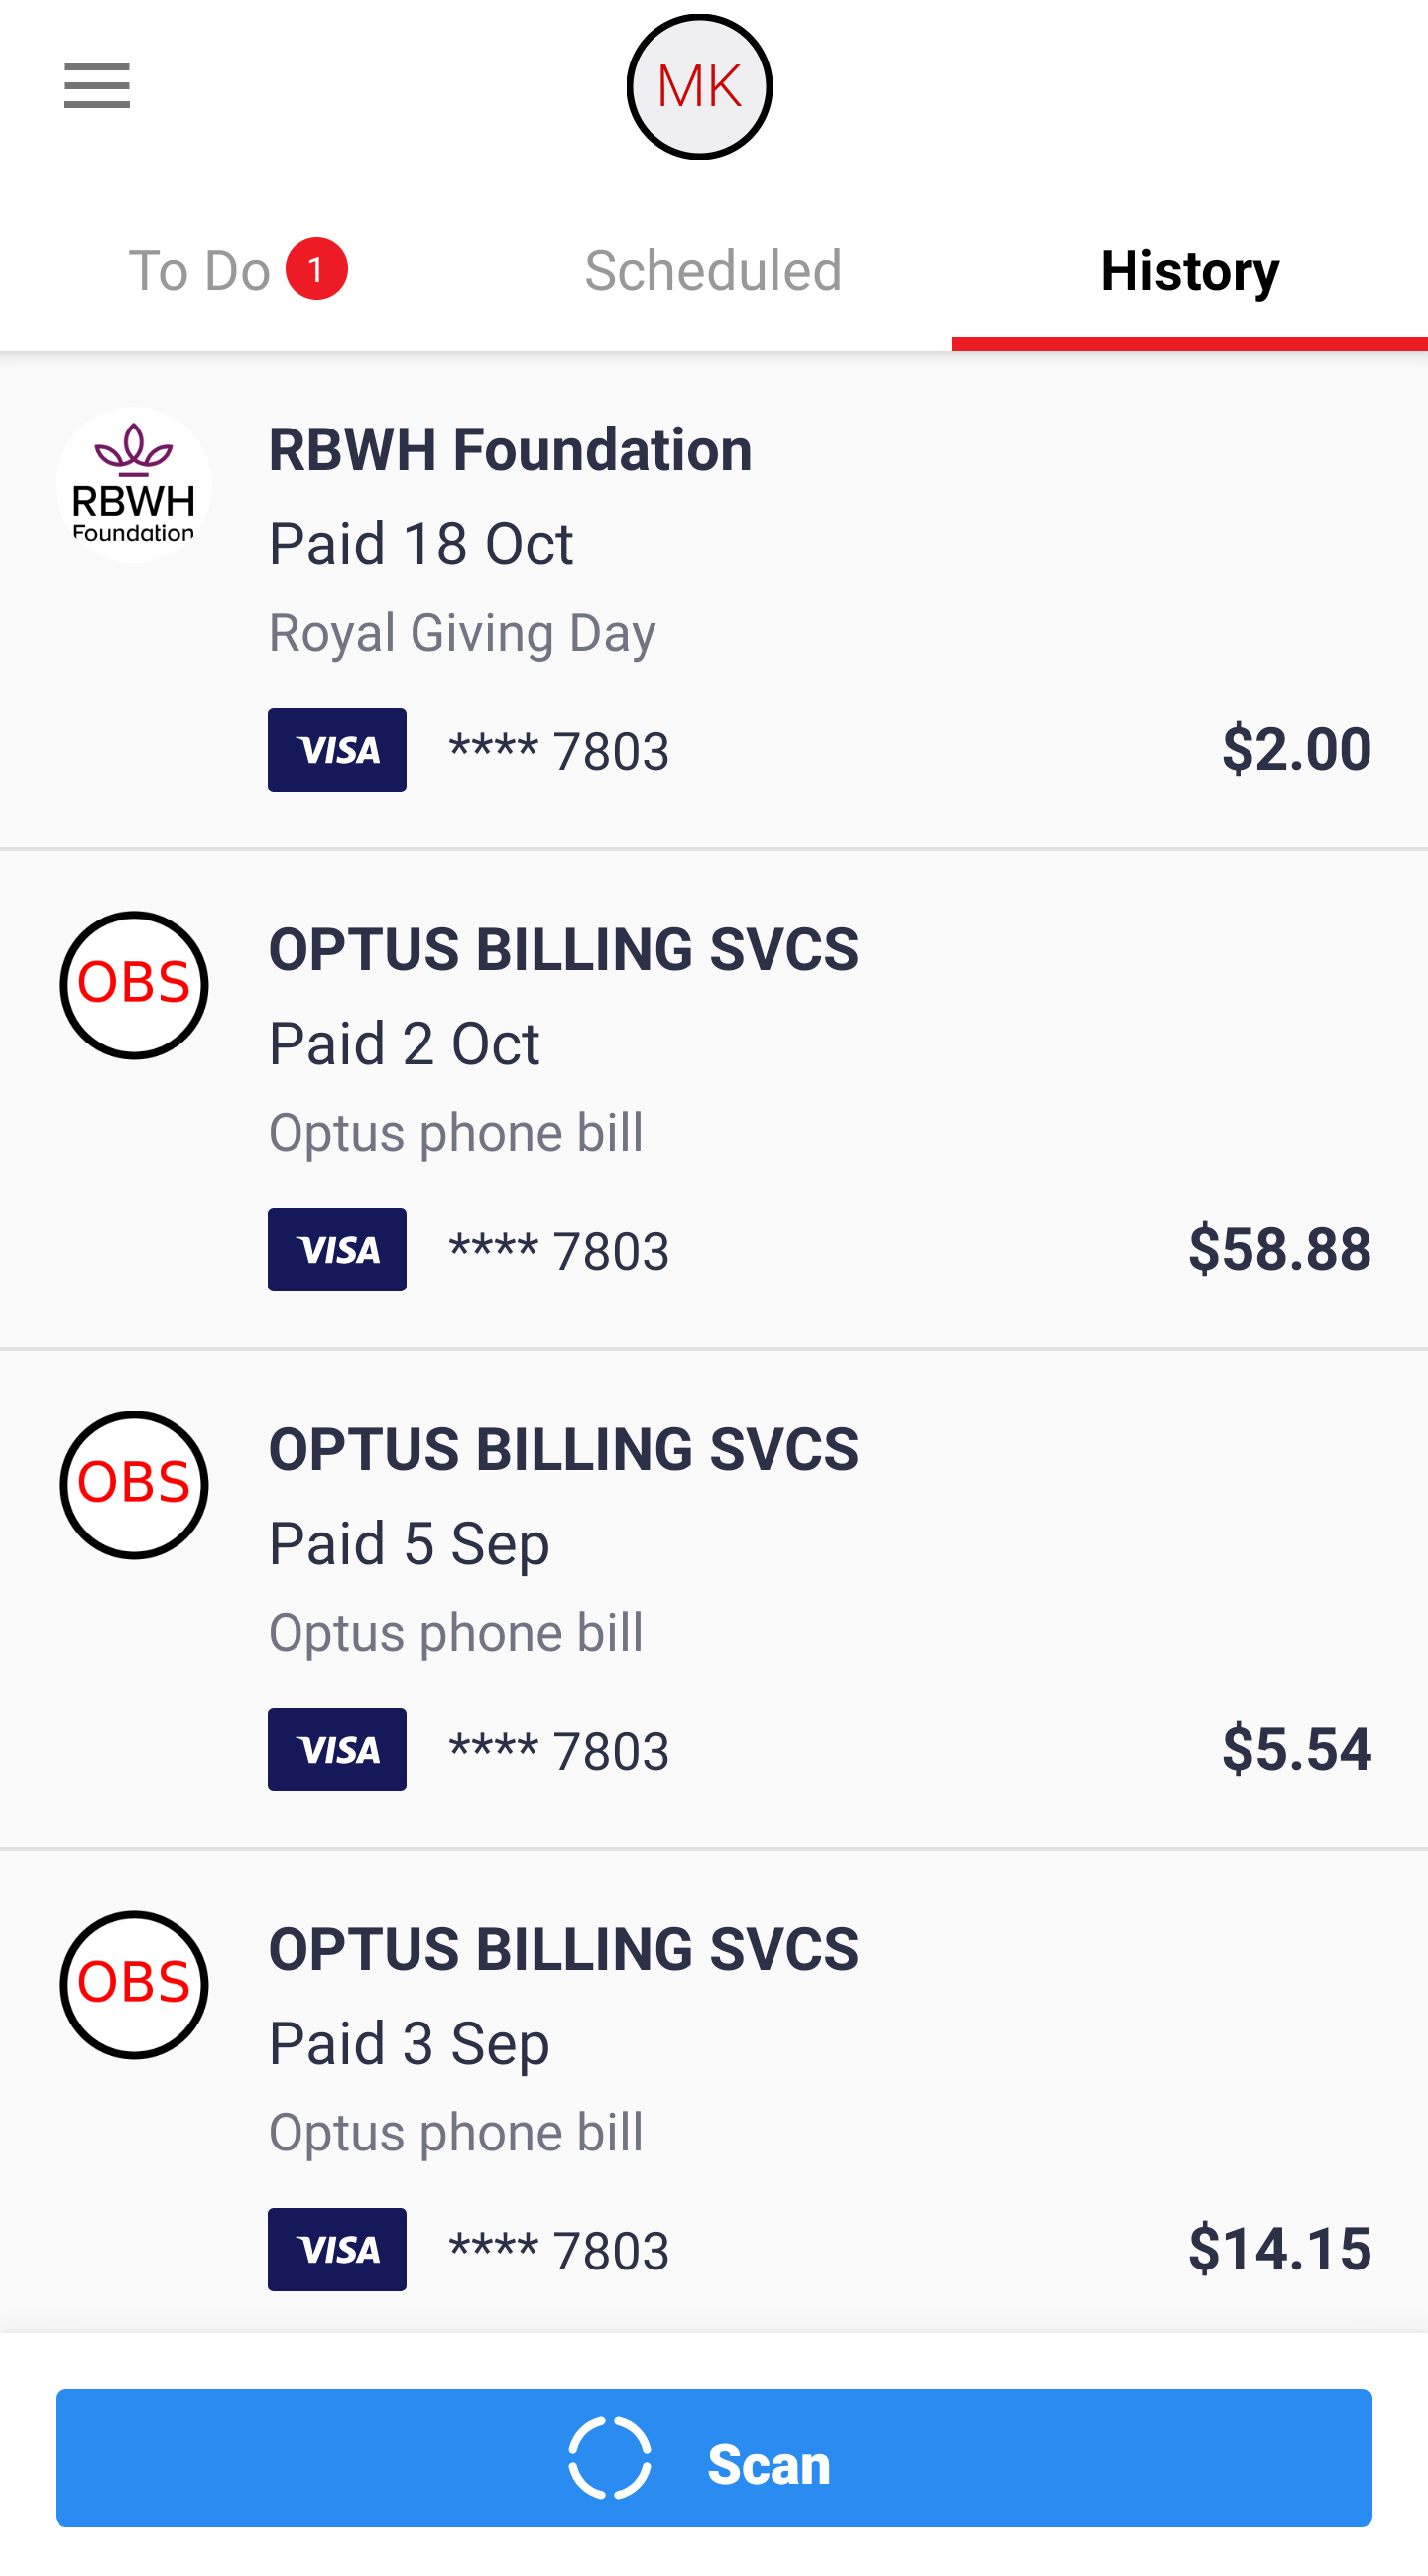The width and height of the screenshot is (1428, 2576).
Task: Tap Visa card icon on RBWH payment
Action: pyautogui.click(x=337, y=750)
